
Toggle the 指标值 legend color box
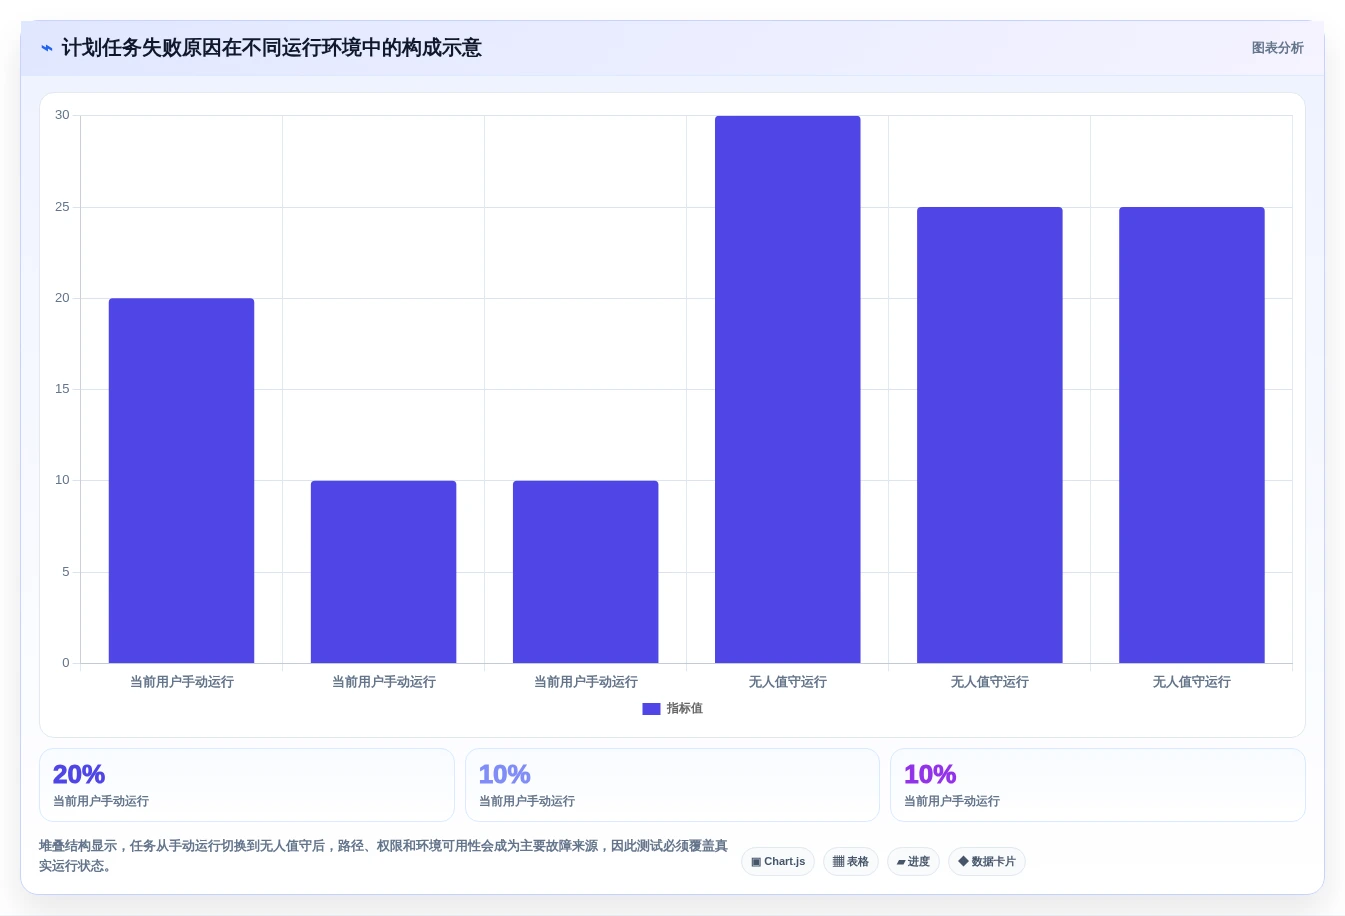651,709
